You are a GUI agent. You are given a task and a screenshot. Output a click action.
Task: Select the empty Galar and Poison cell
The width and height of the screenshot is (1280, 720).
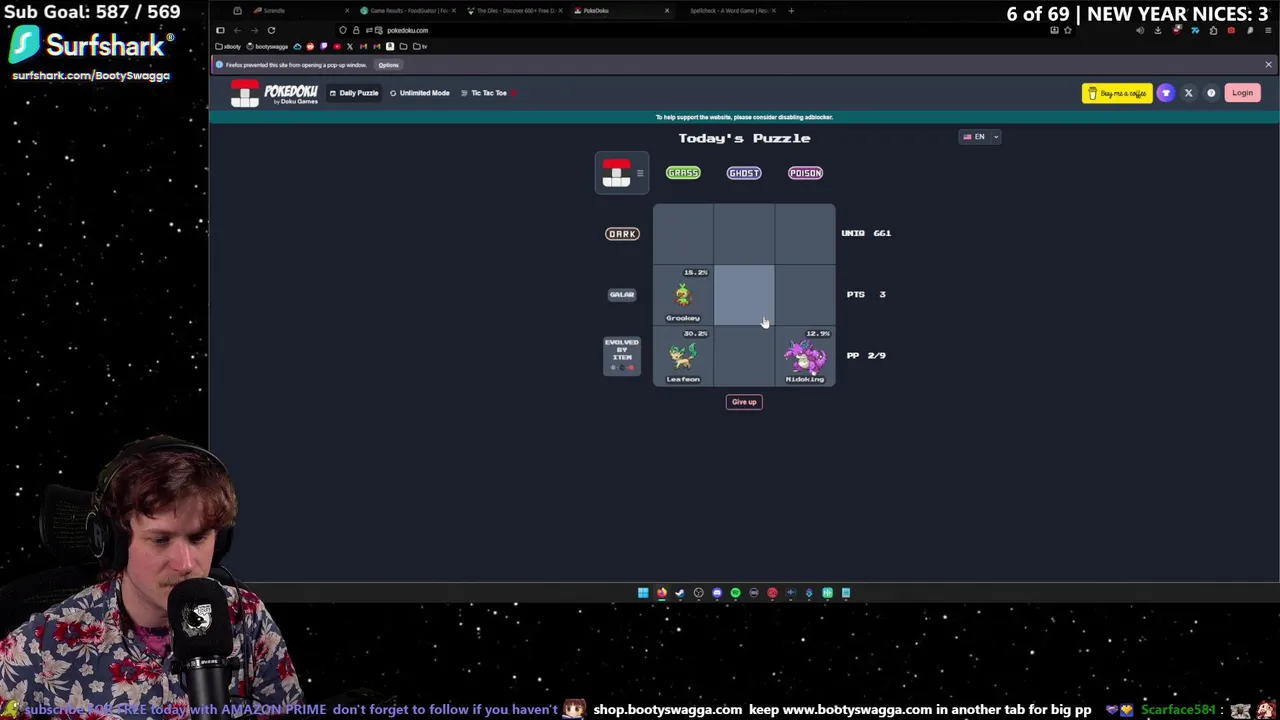click(x=805, y=295)
